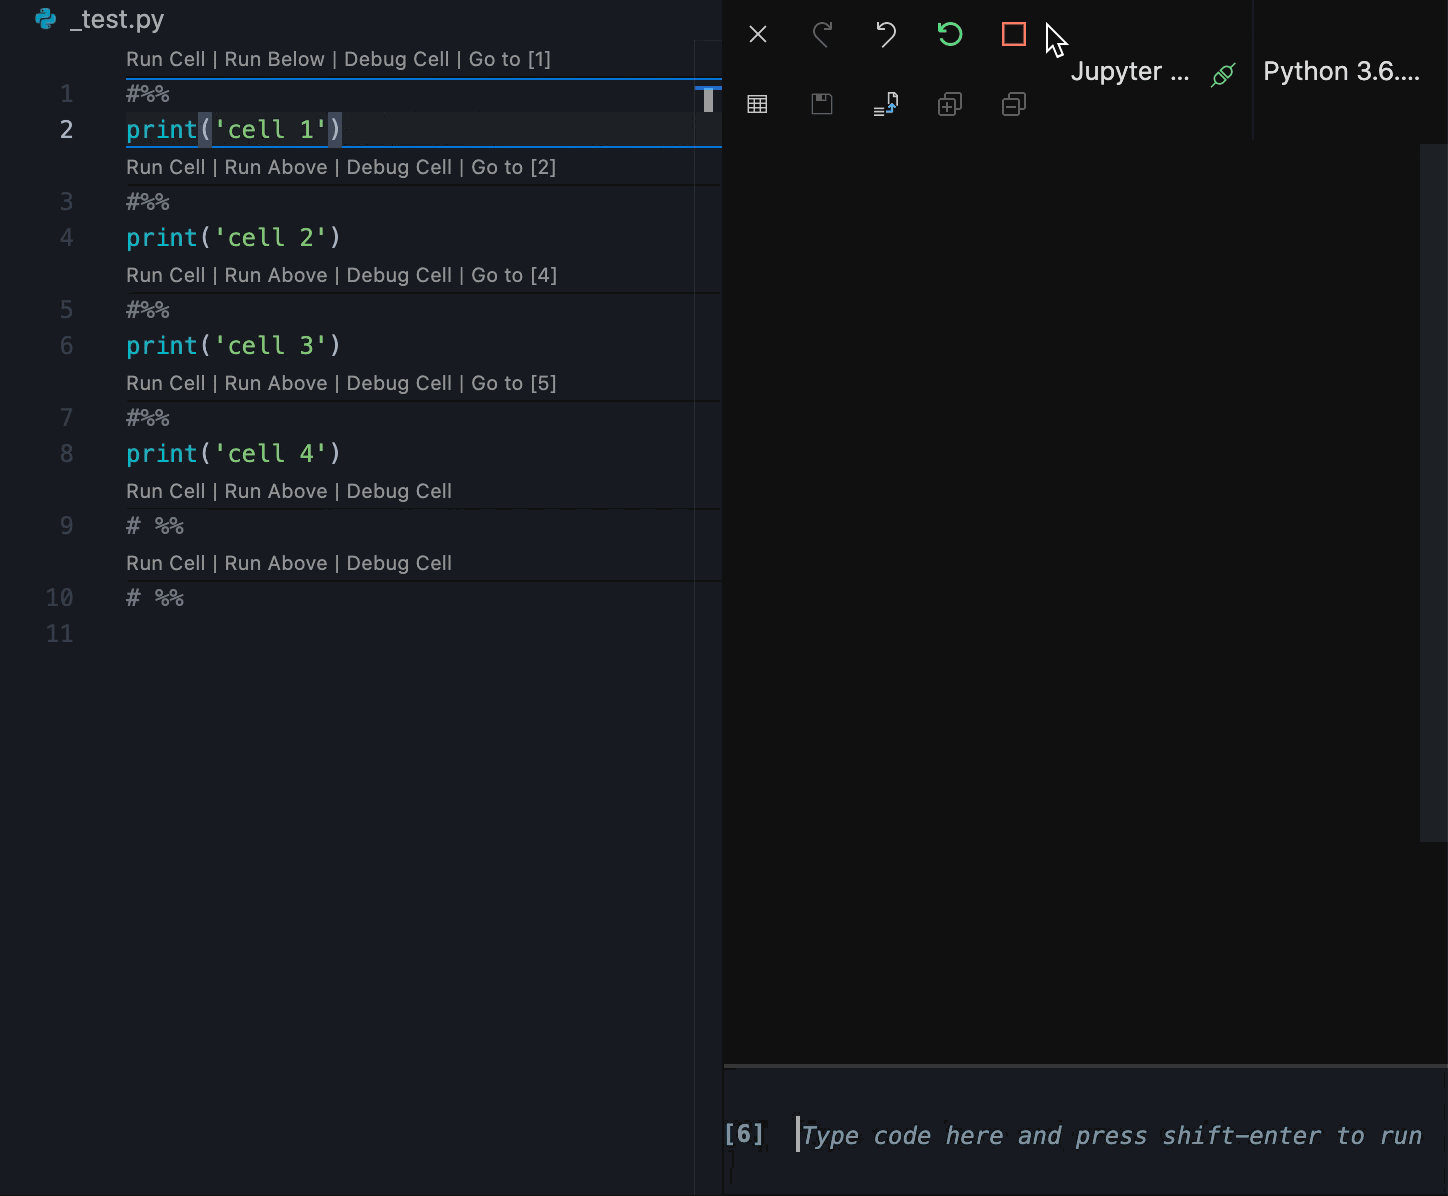Place cursor in print('cell 4') line
This screenshot has width=1448, height=1196.
(x=234, y=453)
